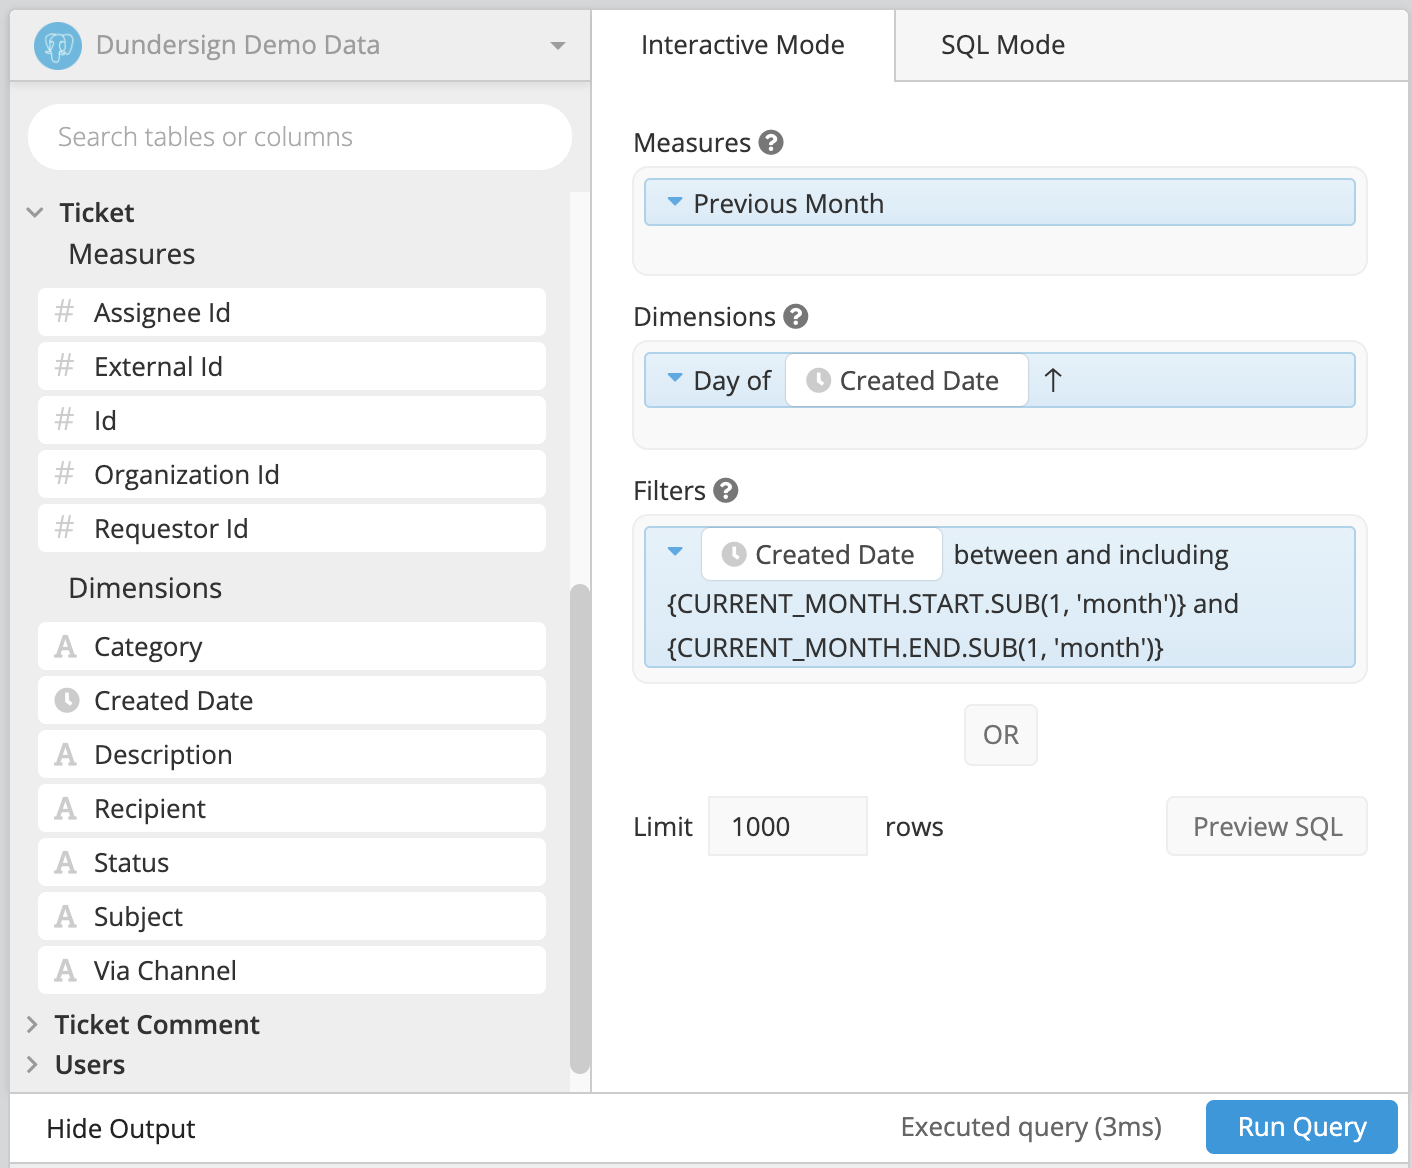Click the Created Date chip in Dimensions
Screen dimensions: 1412x1168
coord(907,380)
